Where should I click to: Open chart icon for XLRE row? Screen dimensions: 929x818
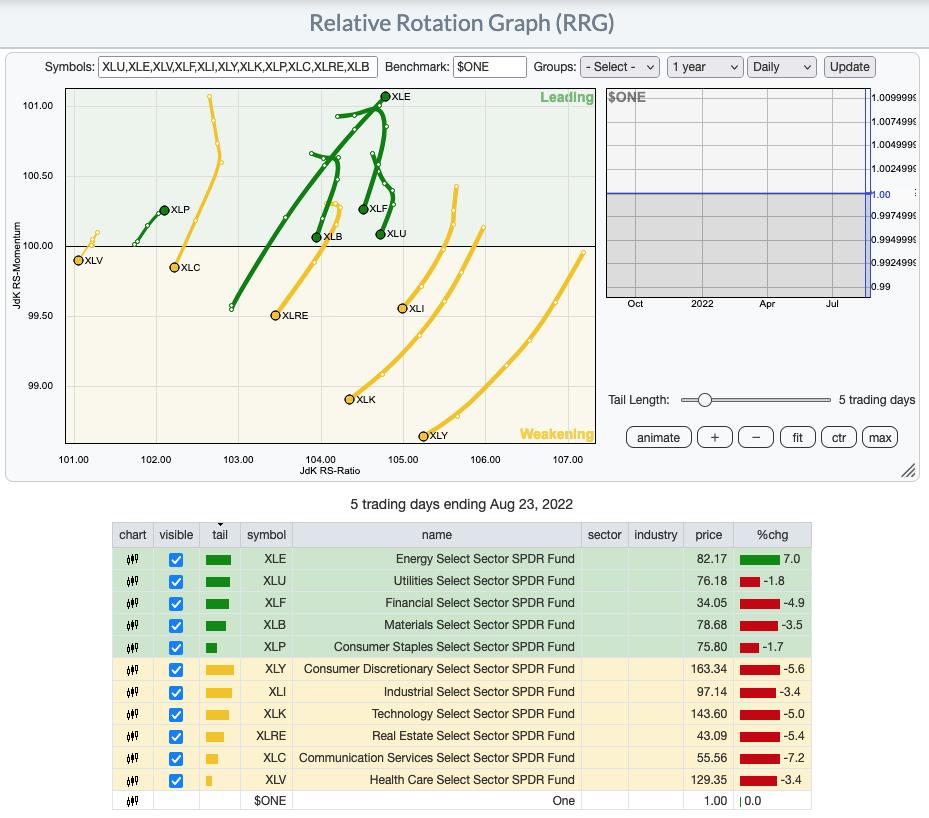click(133, 736)
